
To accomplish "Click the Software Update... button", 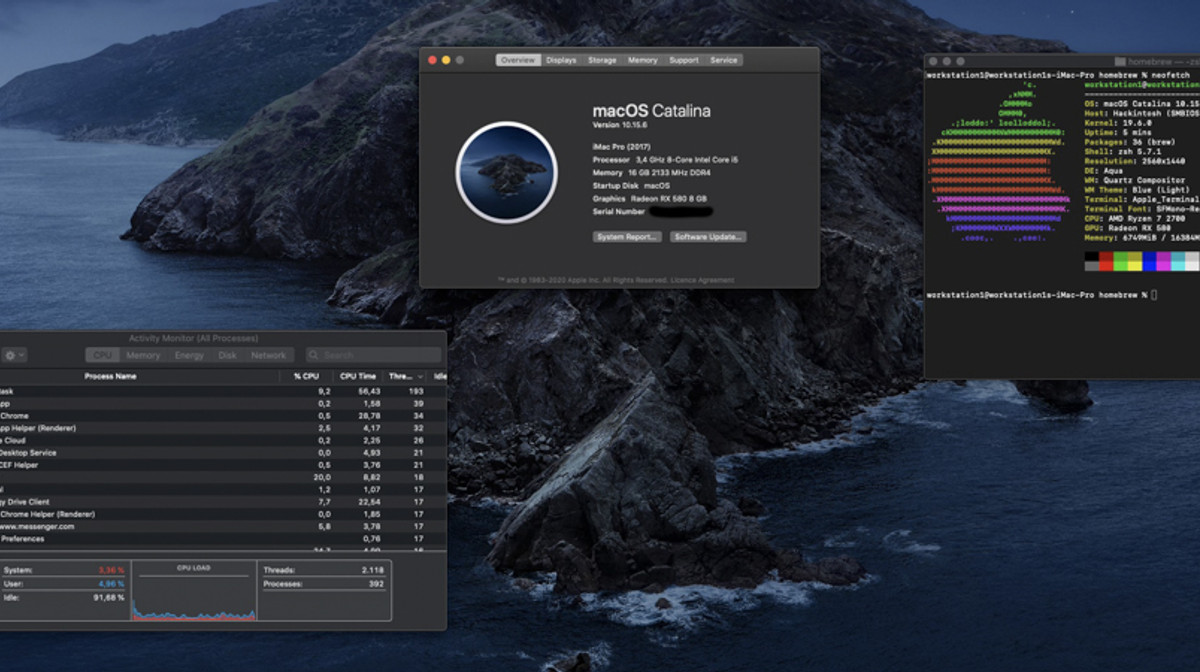I will [x=708, y=237].
